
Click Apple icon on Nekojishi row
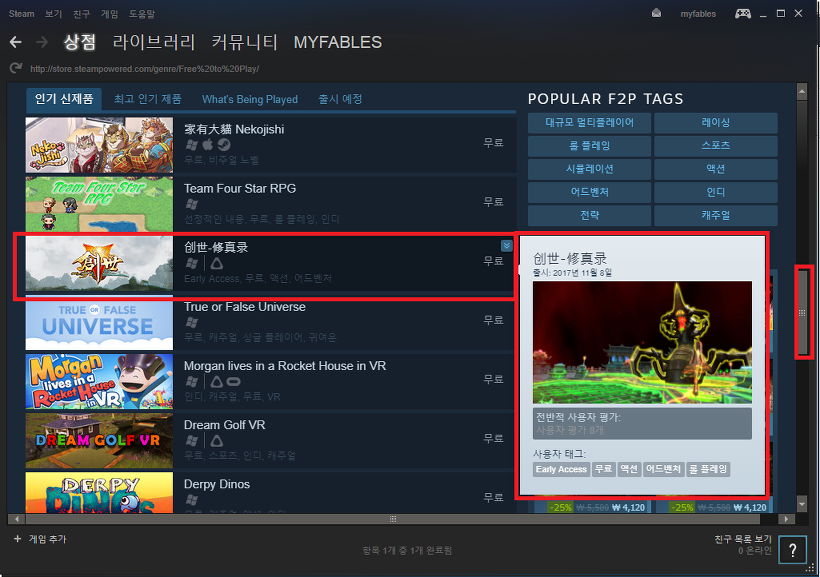click(208, 144)
